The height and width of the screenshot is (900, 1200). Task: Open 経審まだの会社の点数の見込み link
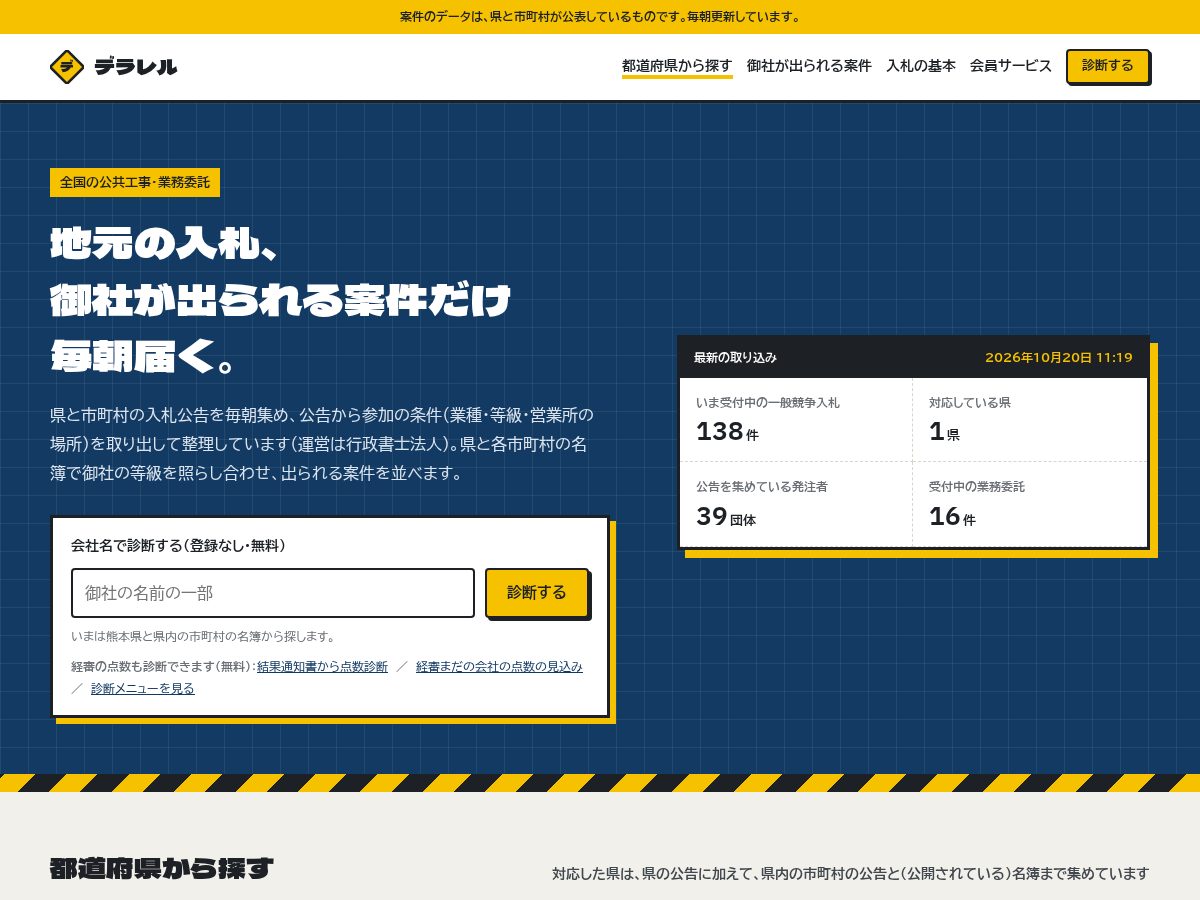(x=499, y=667)
